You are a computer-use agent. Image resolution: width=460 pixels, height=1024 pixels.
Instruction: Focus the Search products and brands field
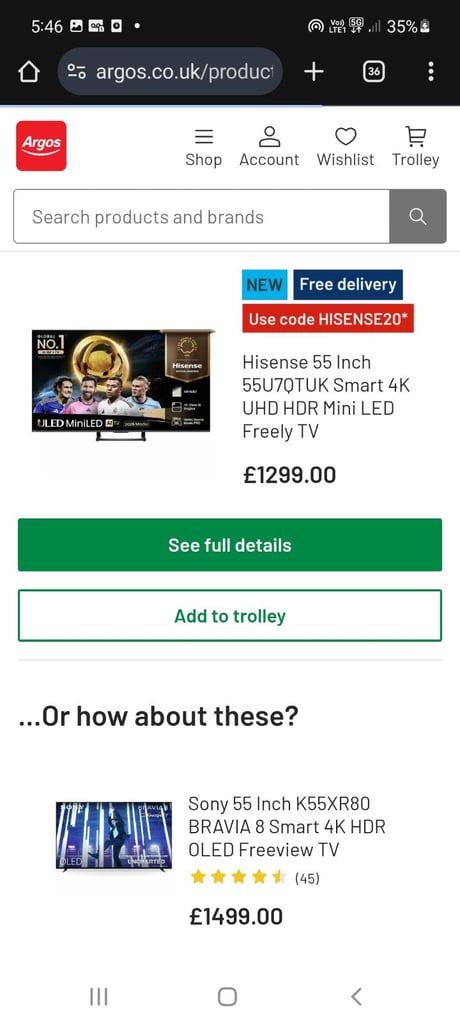click(201, 217)
